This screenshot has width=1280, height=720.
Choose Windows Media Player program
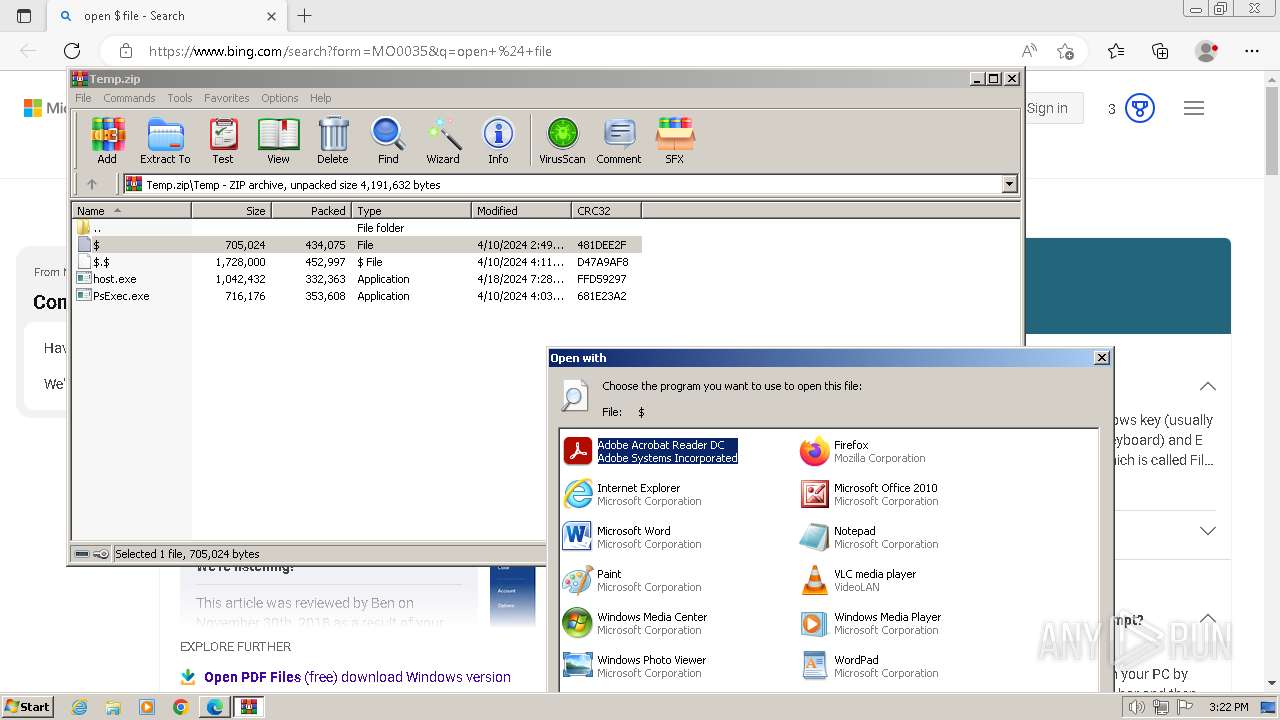pyautogui.click(x=871, y=623)
